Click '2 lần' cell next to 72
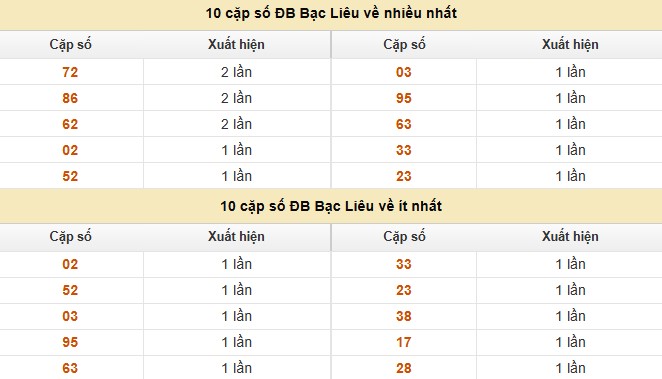Viewport: 662px width, 379px height. (236, 72)
